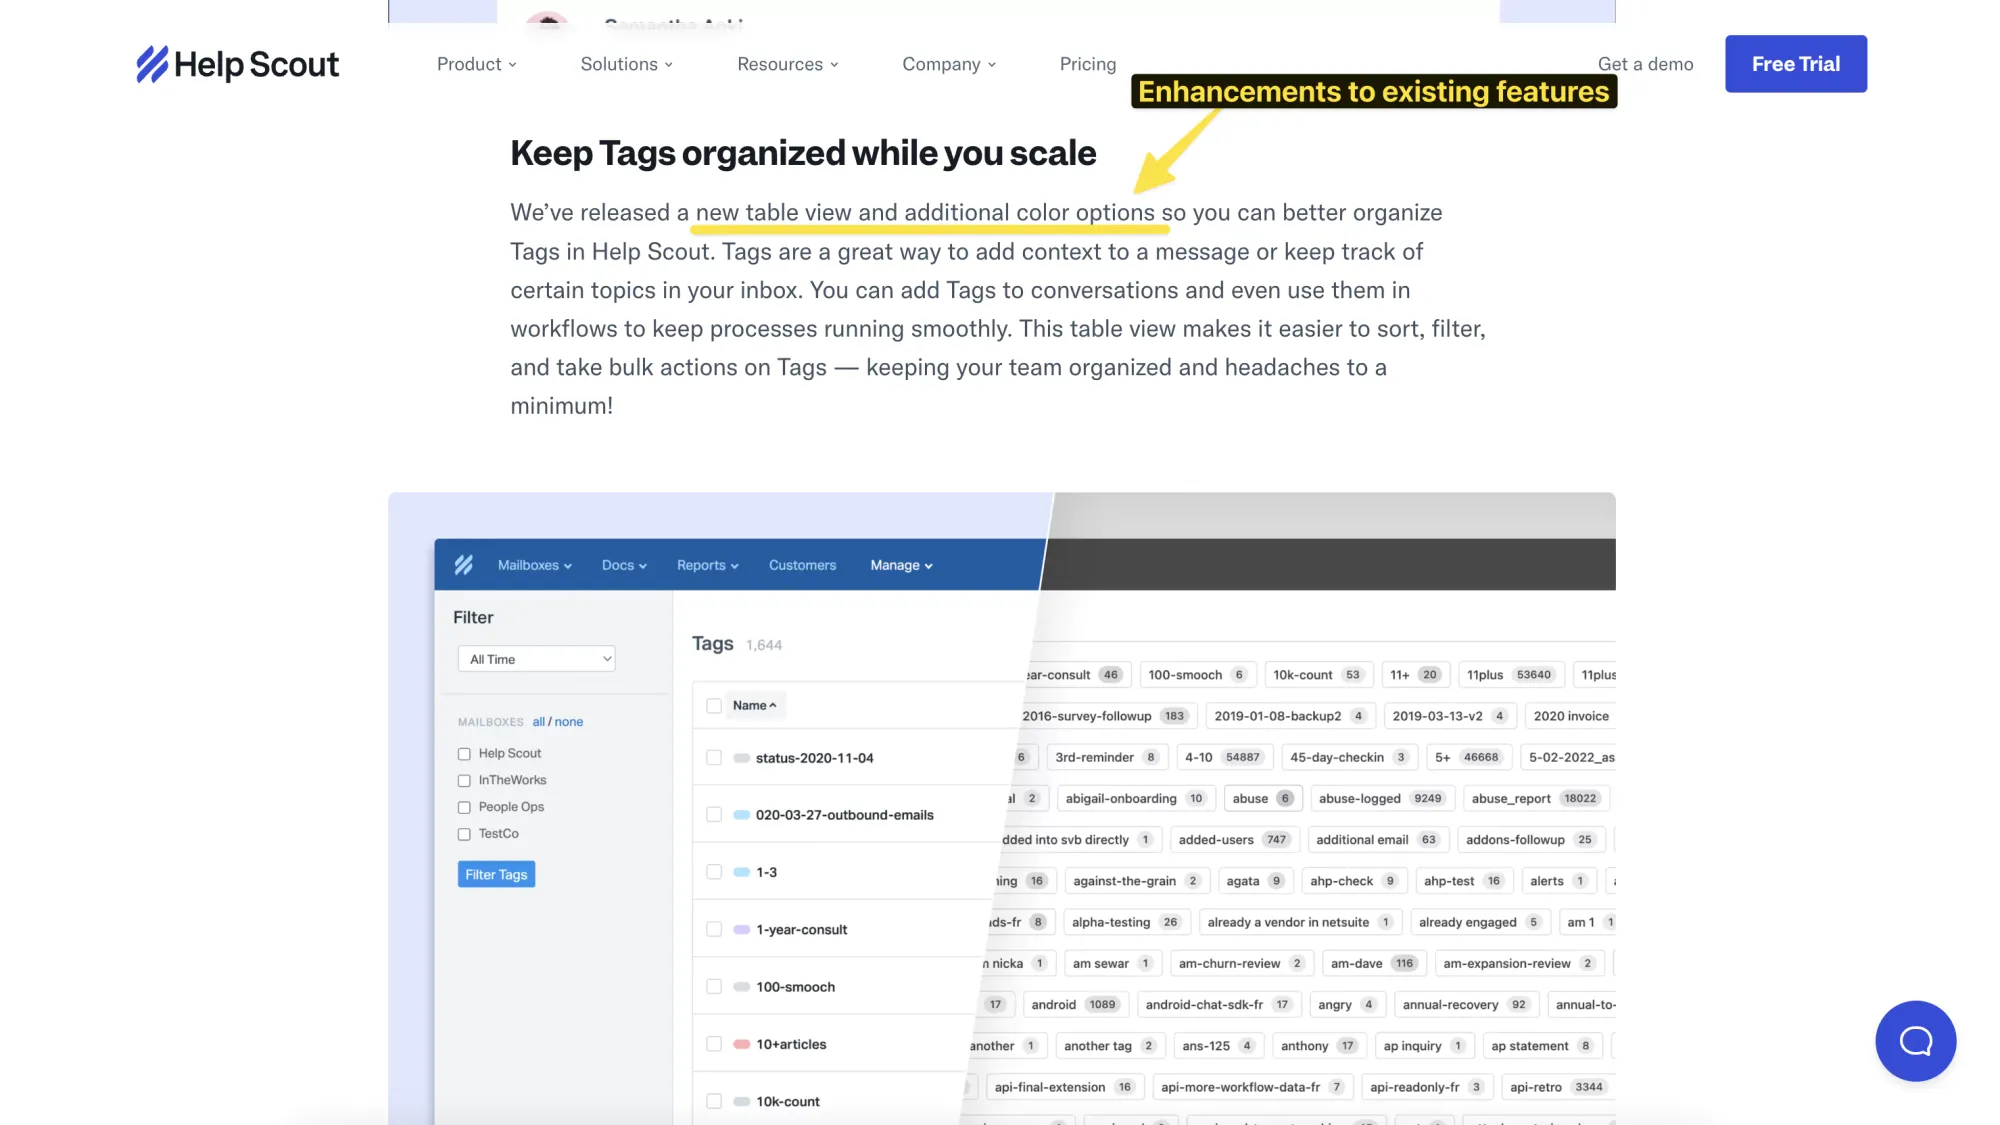Toggle the InTheWorks mailbox checkbox
The image size is (2000, 1125).
pos(463,779)
